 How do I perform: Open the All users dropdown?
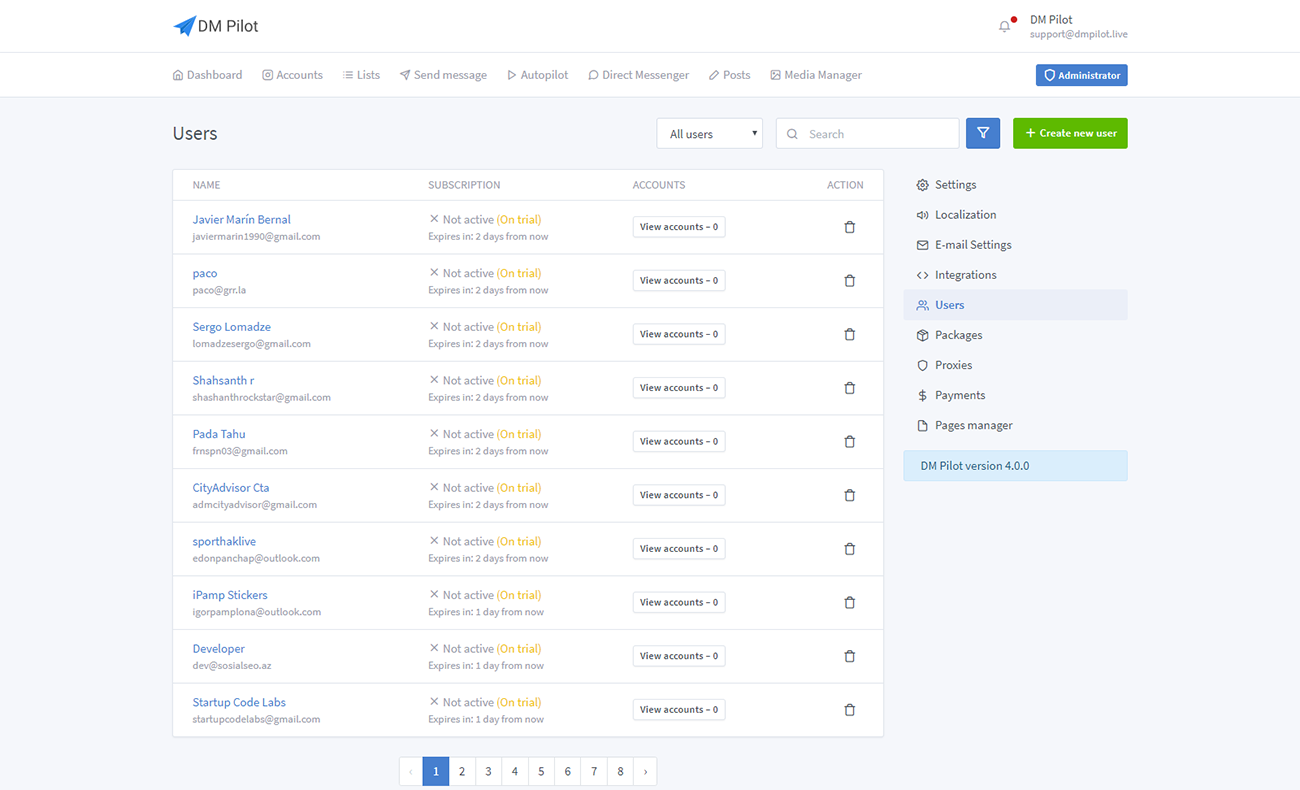click(710, 133)
